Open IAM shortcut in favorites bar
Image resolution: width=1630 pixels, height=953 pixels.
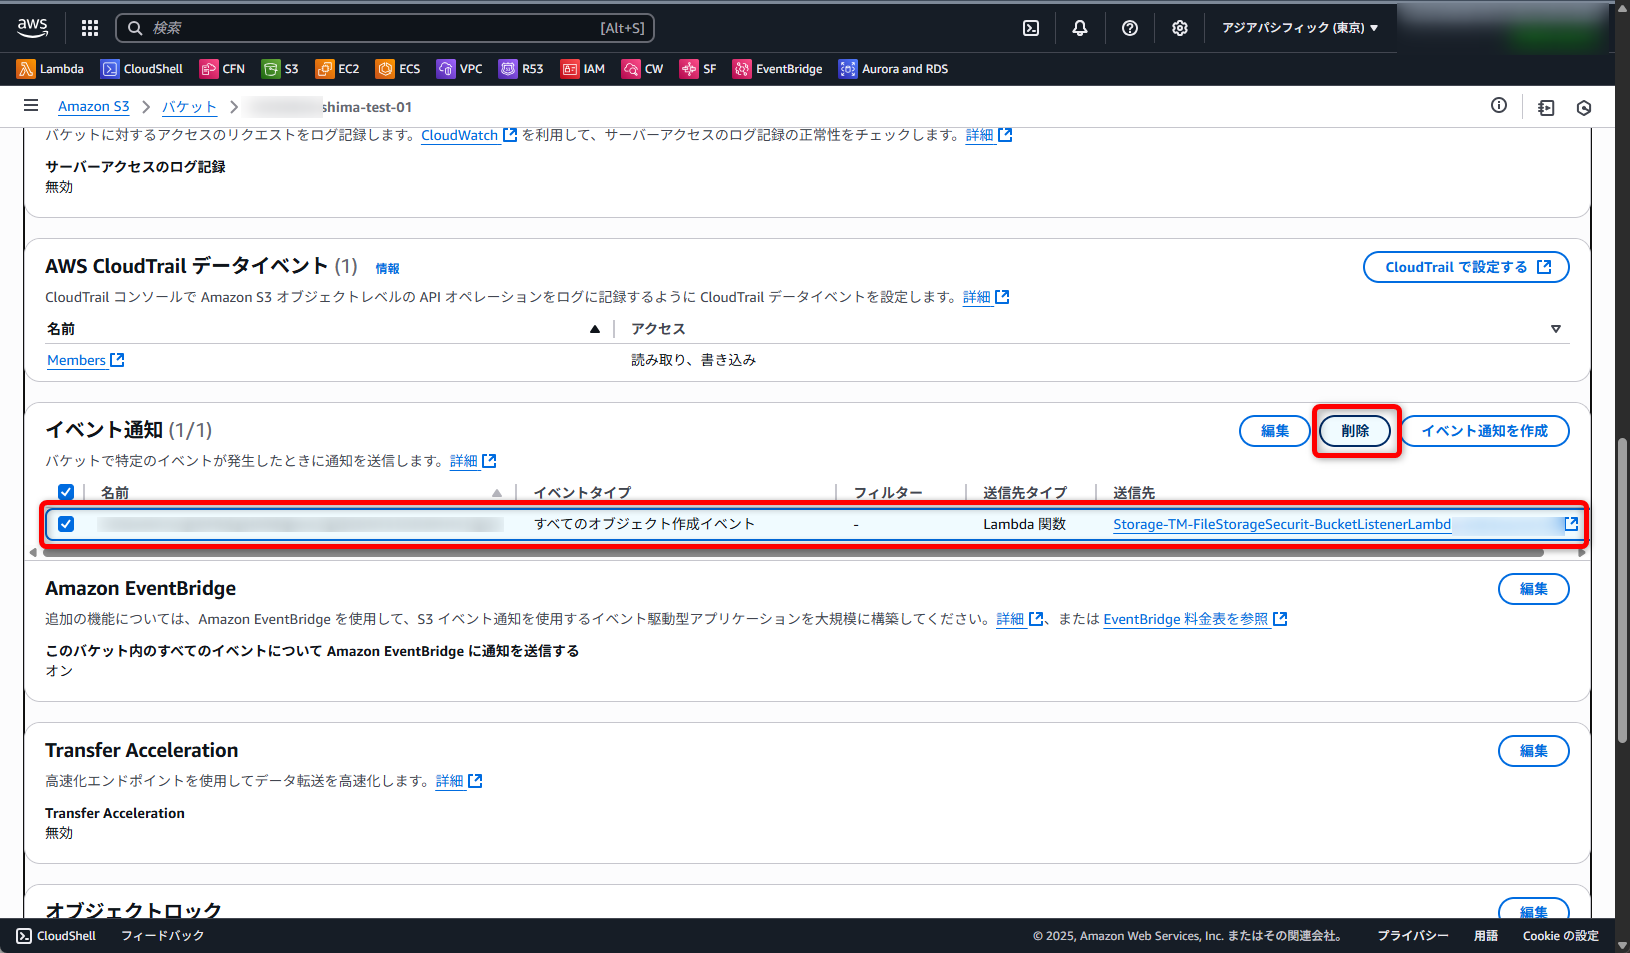click(x=583, y=69)
